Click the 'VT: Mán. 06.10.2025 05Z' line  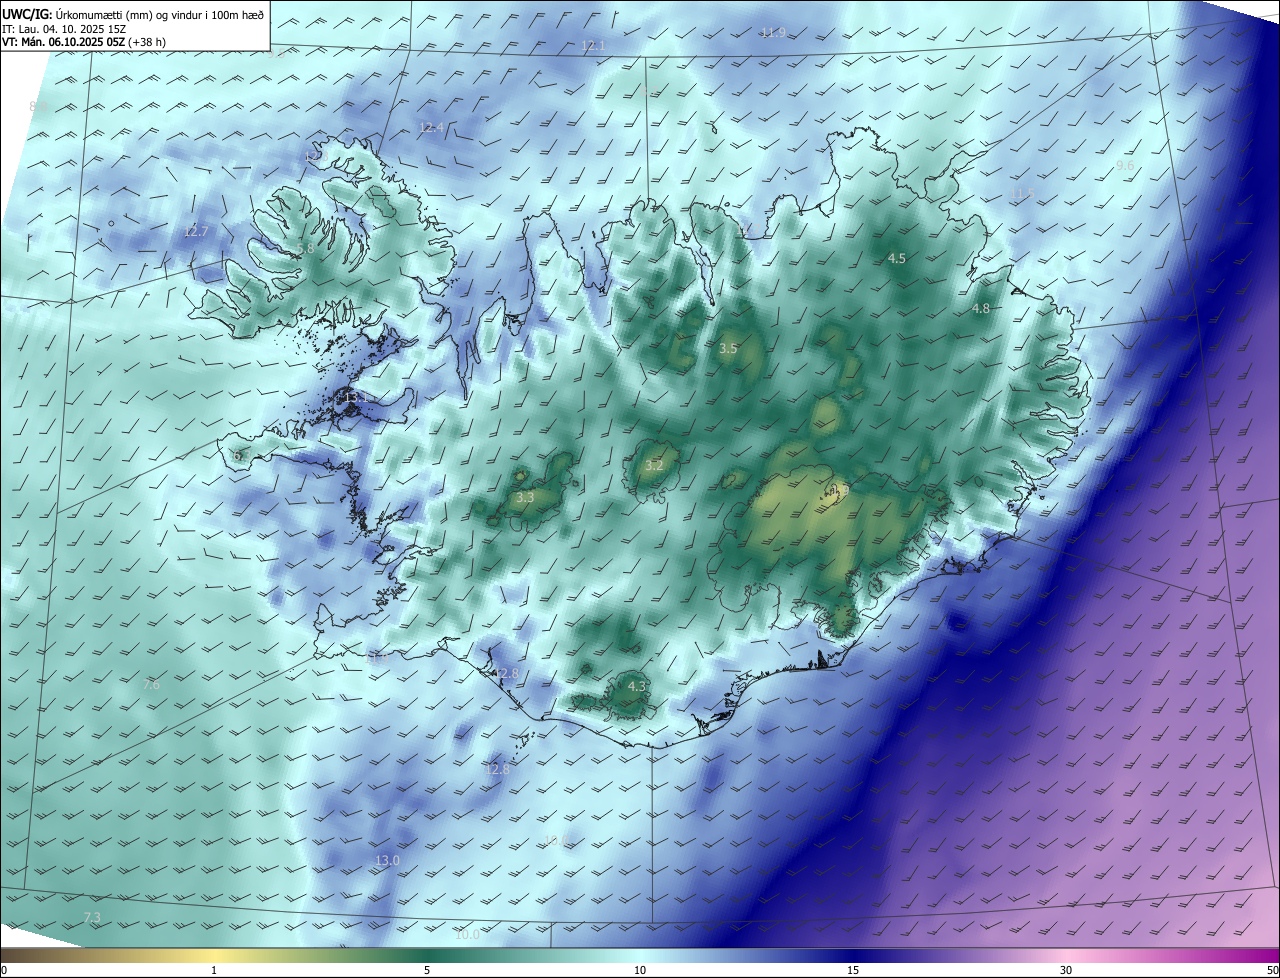tap(83, 42)
